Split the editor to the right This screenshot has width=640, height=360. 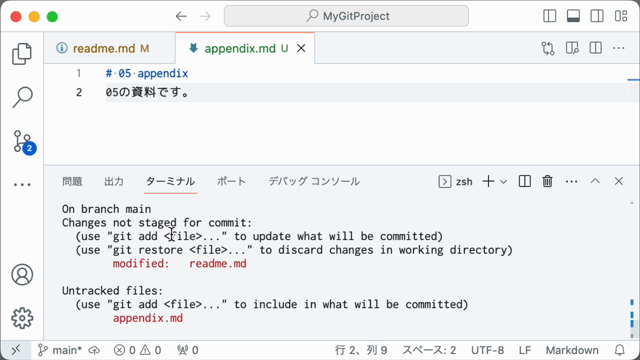[596, 48]
